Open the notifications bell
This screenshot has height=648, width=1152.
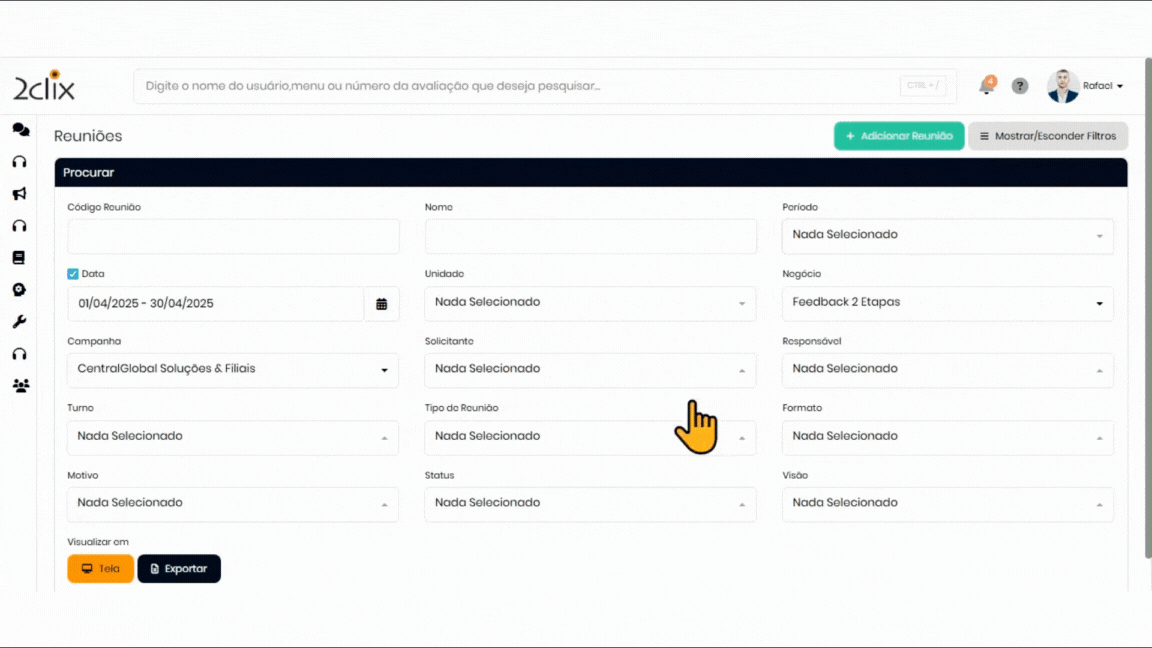click(986, 86)
